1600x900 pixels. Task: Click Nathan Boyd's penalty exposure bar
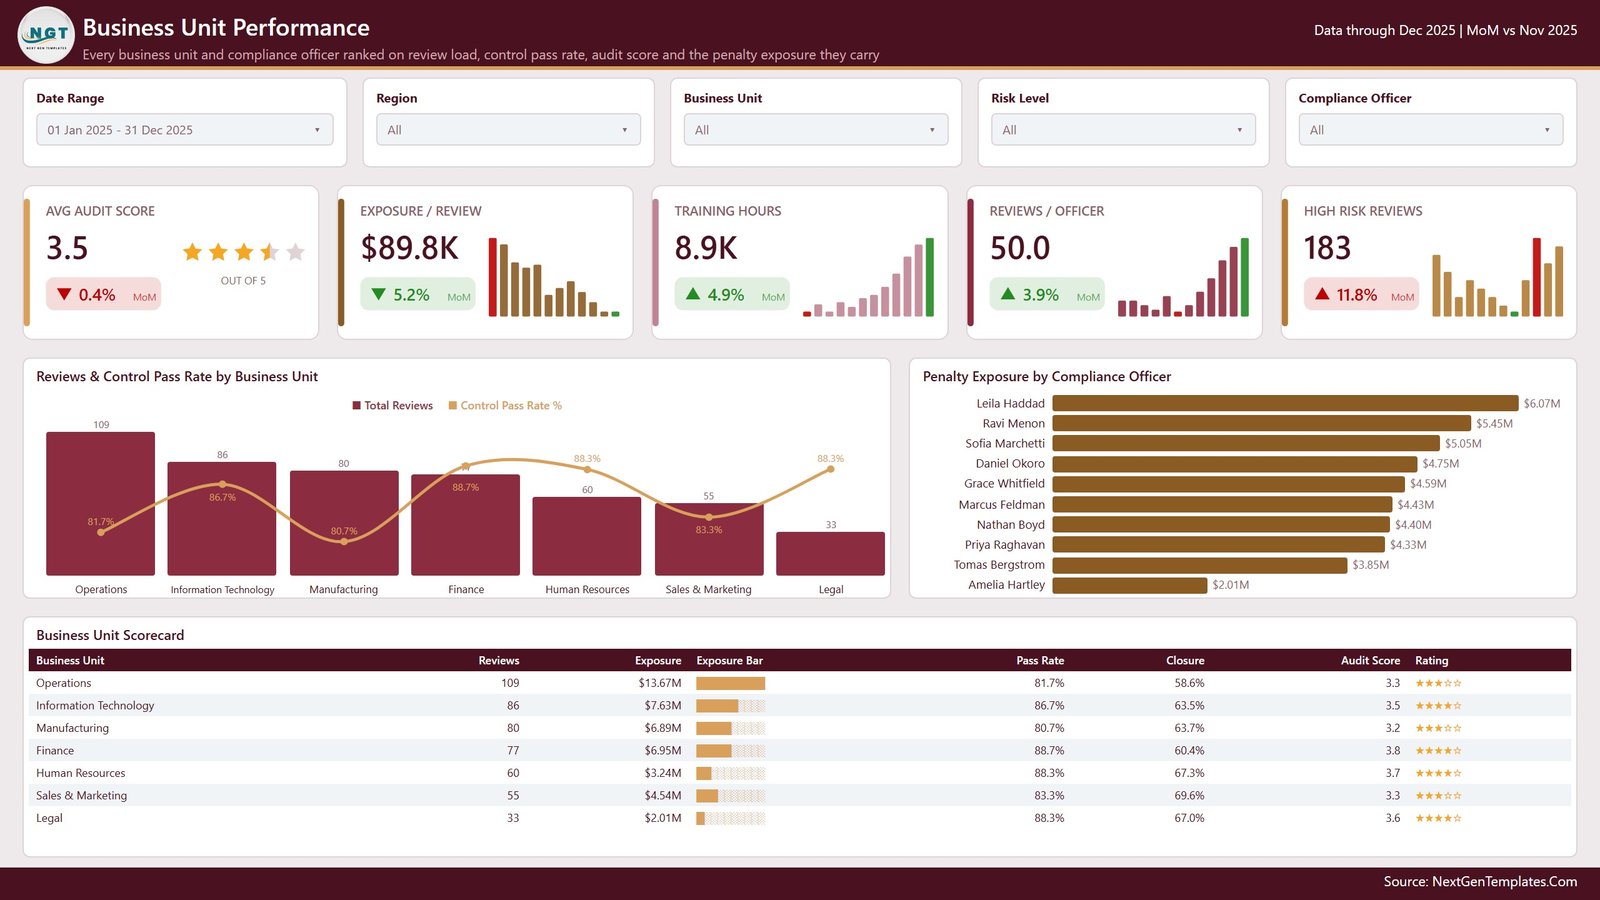(x=1221, y=524)
